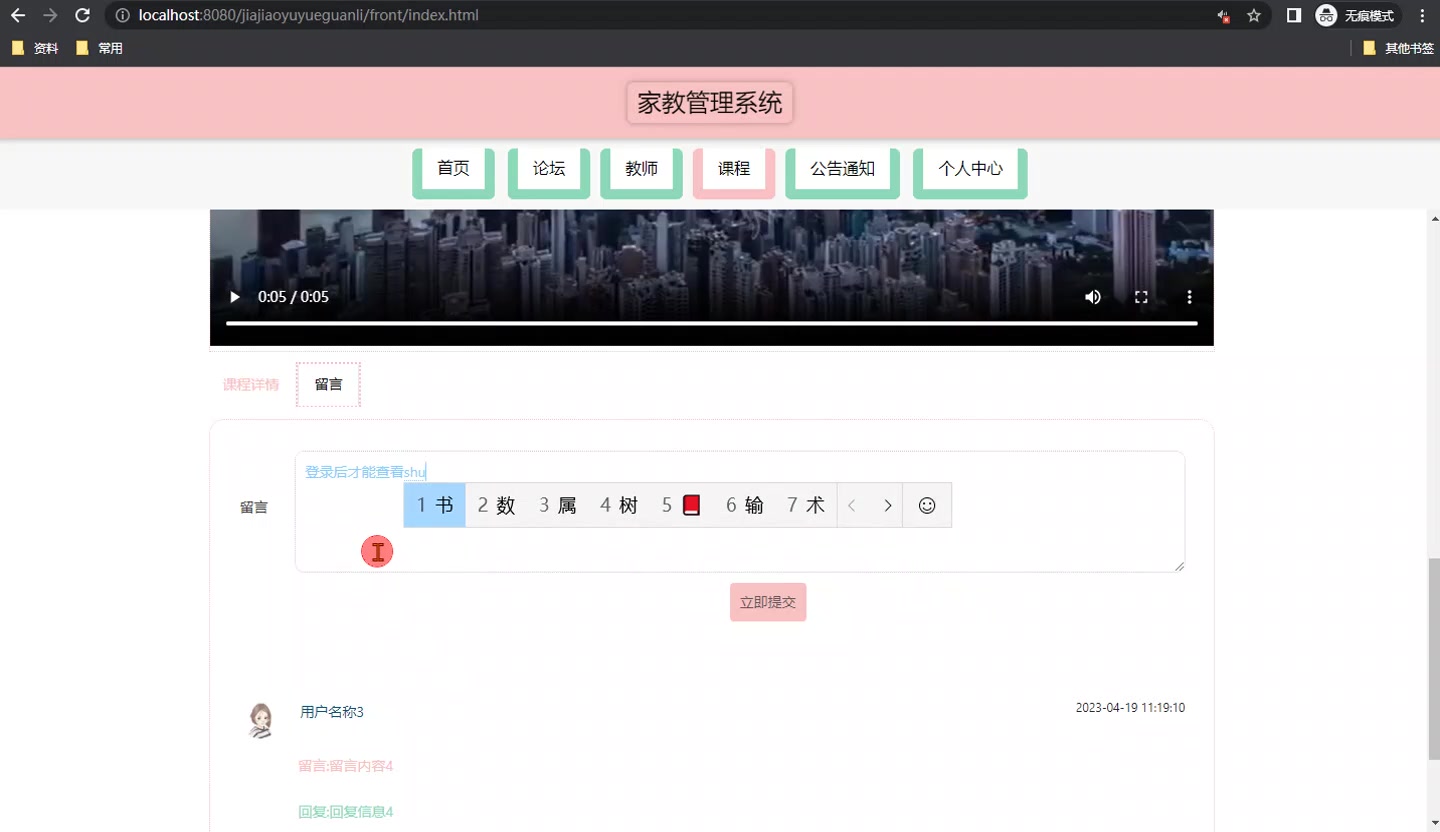
Task: Click the browser forward arrow
Action: click(50, 16)
